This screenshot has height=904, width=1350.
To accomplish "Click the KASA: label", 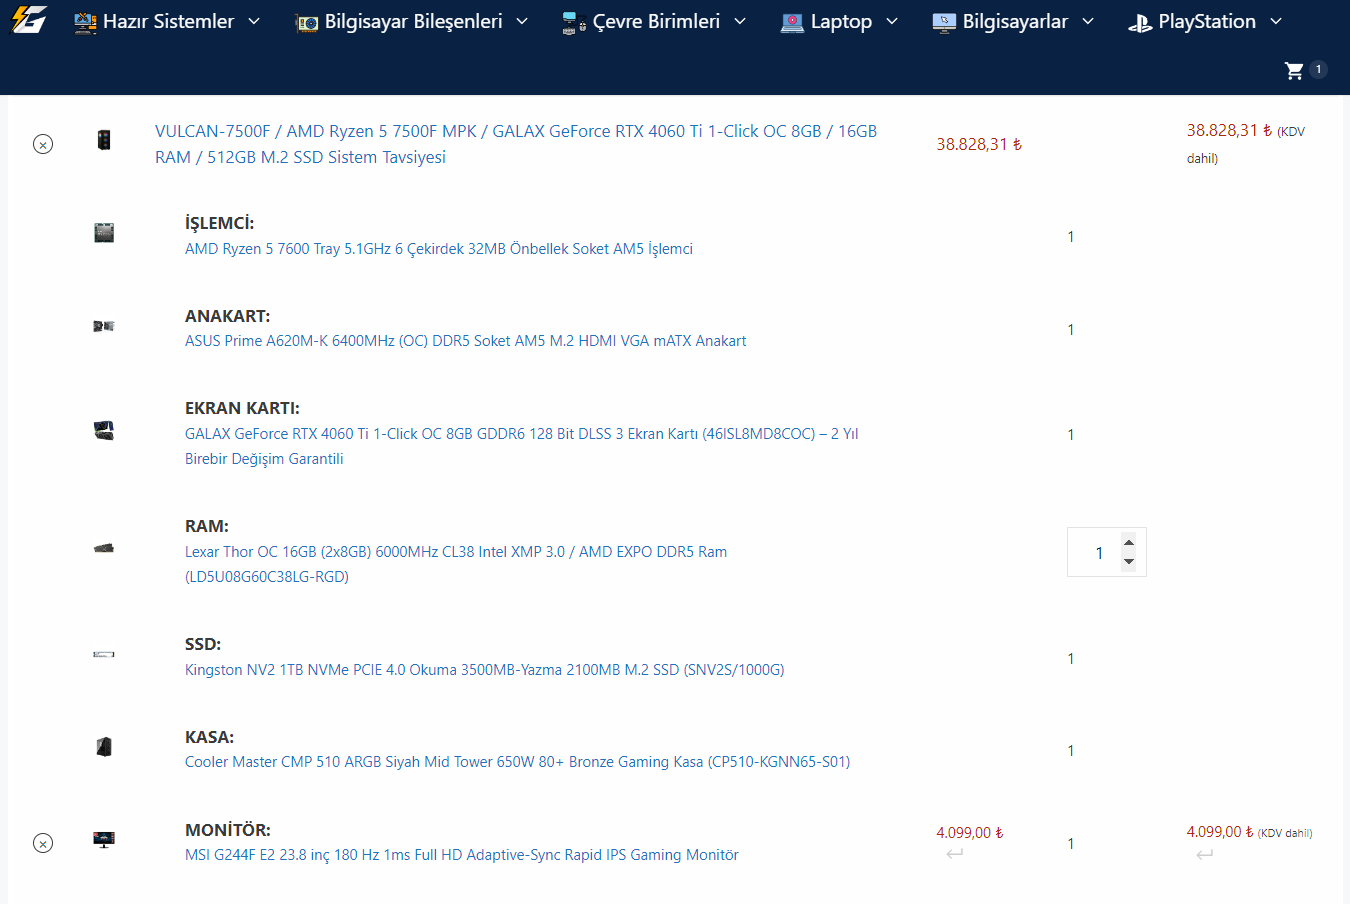I will pyautogui.click(x=209, y=737).
